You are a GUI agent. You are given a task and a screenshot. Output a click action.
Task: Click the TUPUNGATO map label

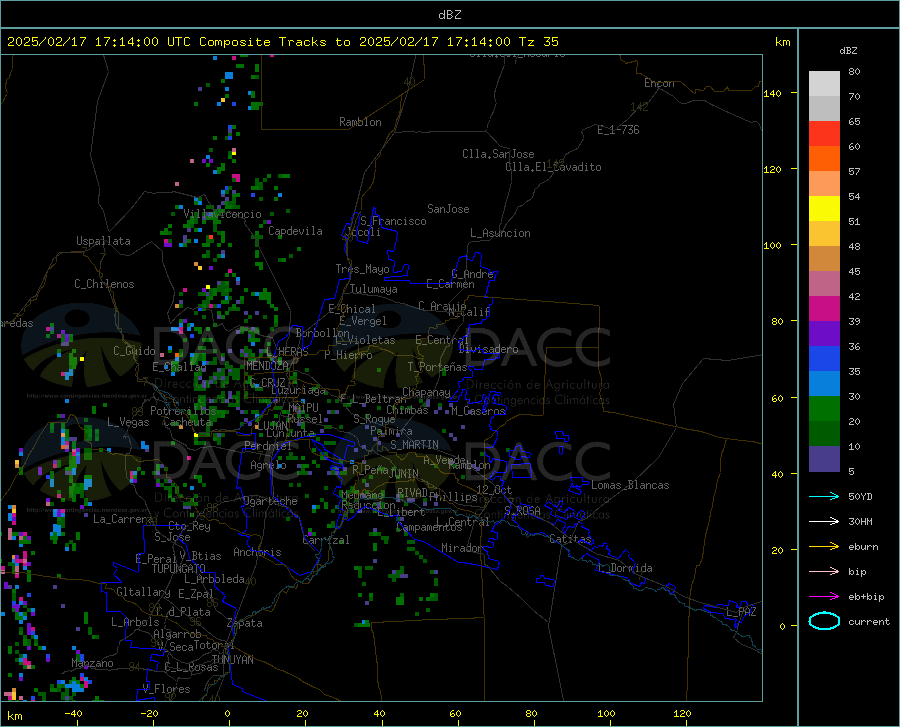[179, 569]
